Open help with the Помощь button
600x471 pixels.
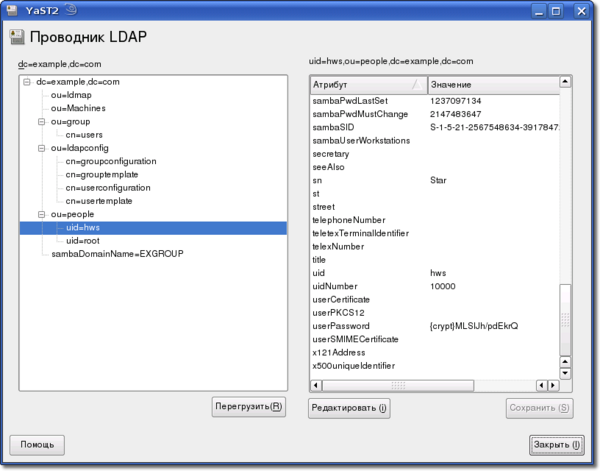[37, 444]
